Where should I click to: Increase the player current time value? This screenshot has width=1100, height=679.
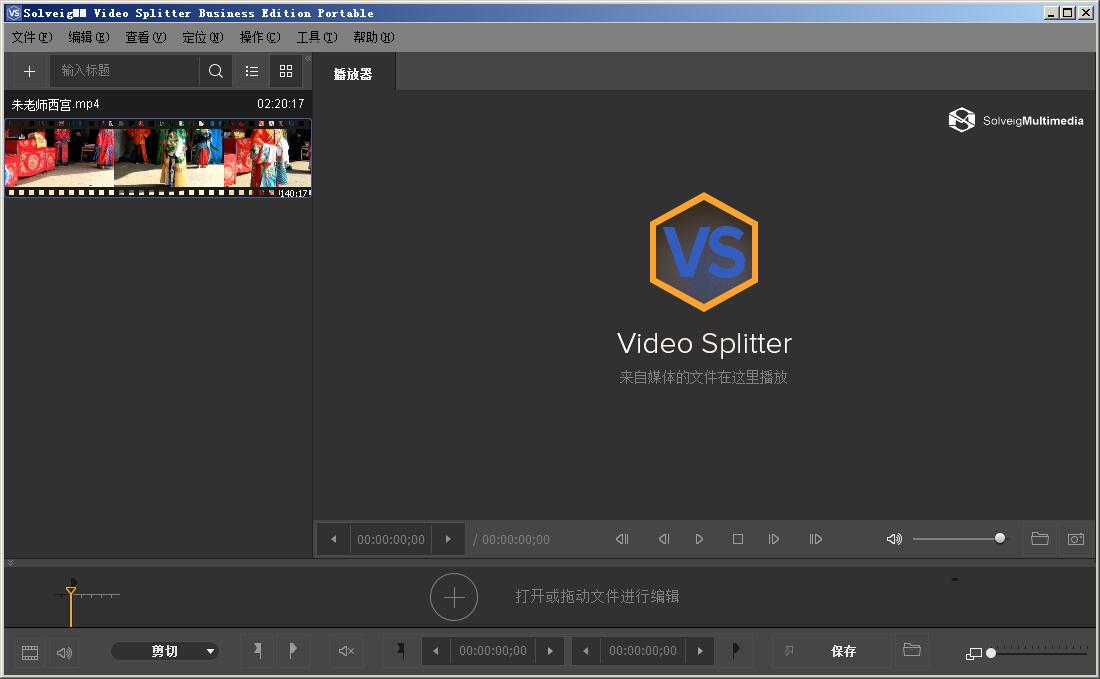(x=448, y=539)
